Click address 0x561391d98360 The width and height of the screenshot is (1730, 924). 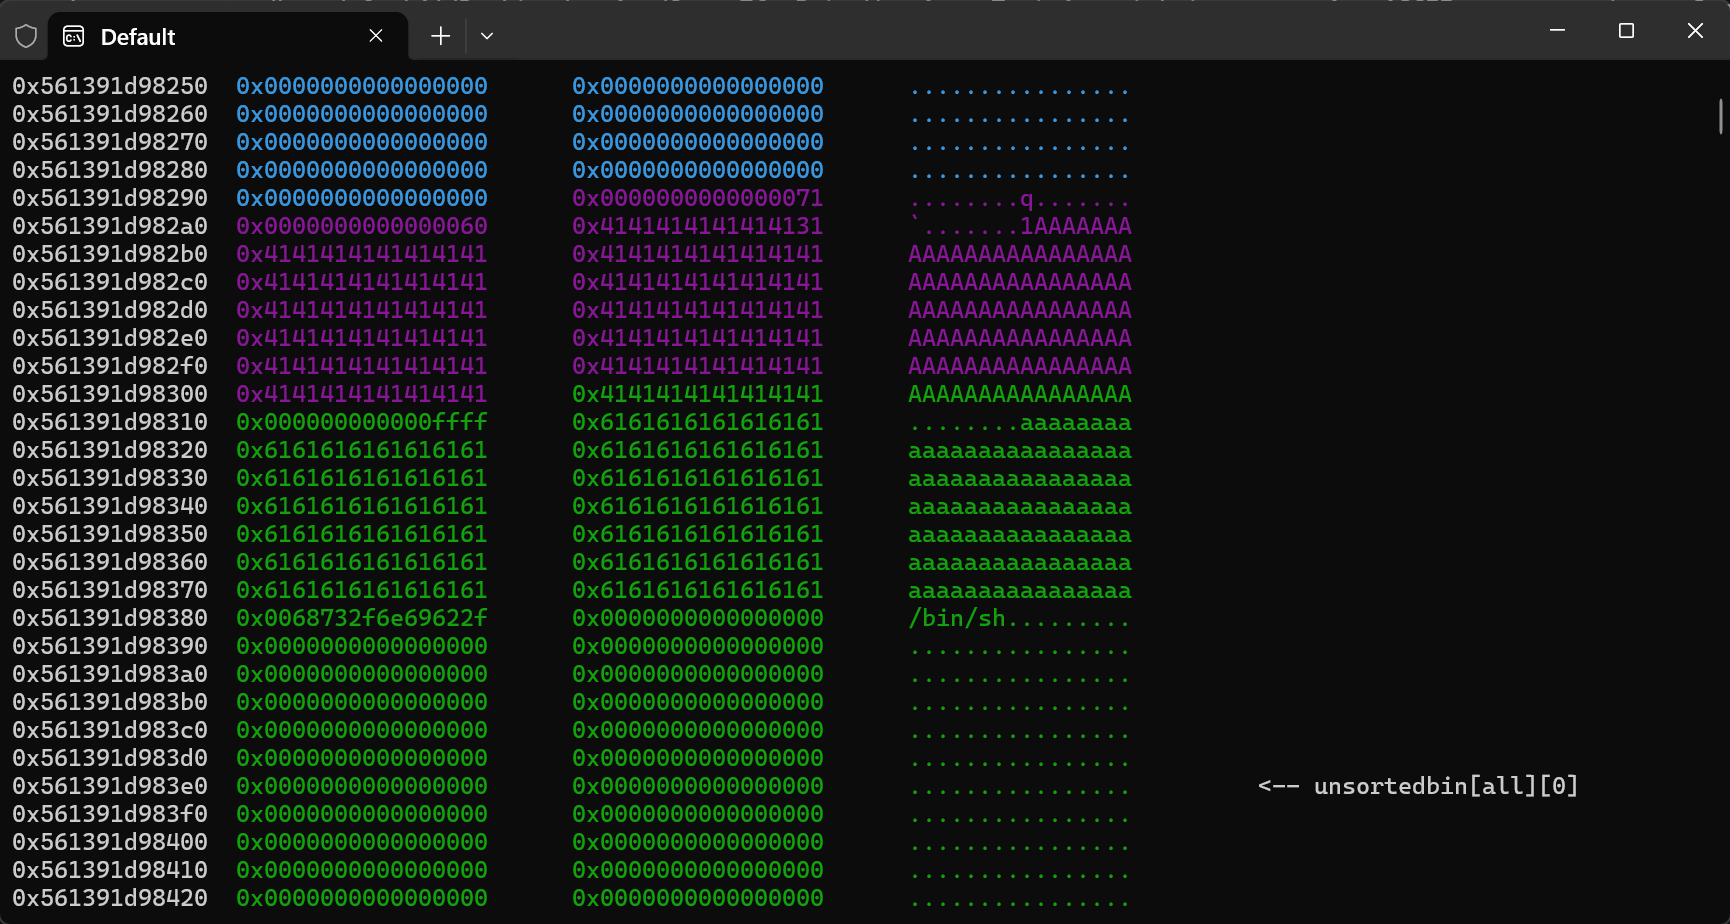point(110,562)
